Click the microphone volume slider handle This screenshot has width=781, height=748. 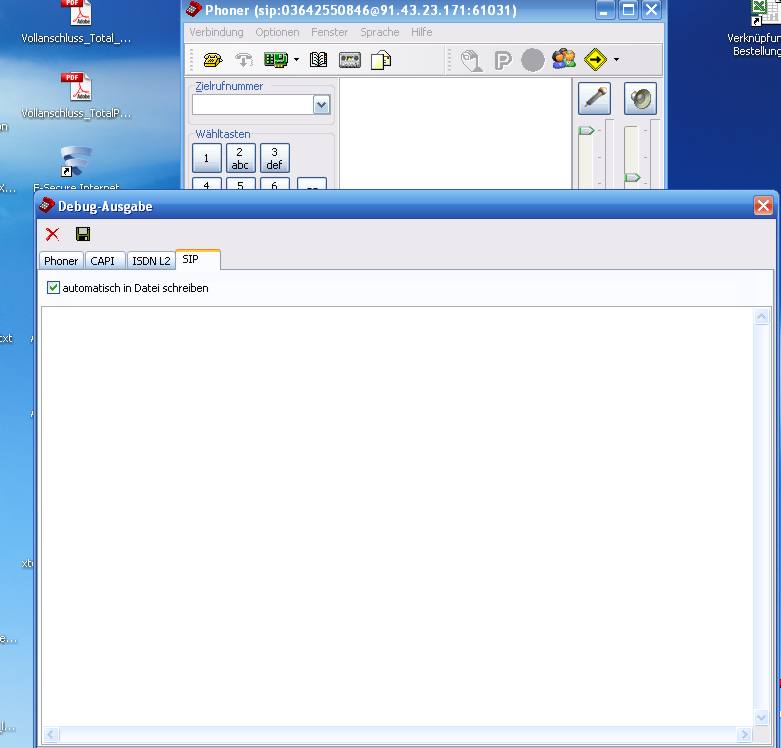pyautogui.click(x=586, y=130)
